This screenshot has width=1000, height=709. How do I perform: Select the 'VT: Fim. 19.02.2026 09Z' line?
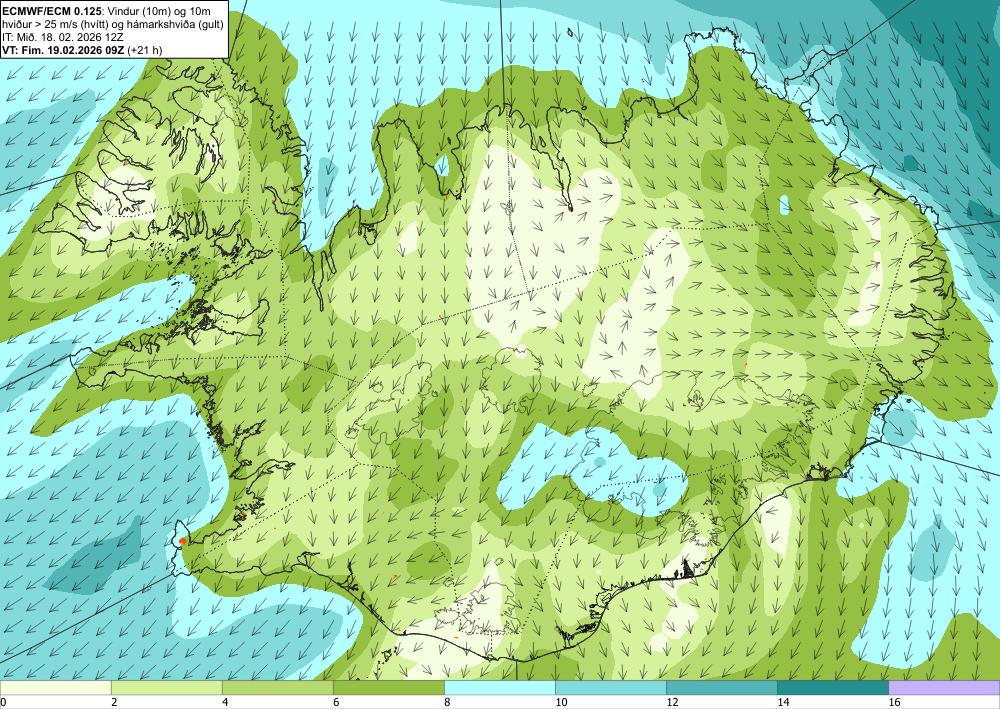(82, 50)
